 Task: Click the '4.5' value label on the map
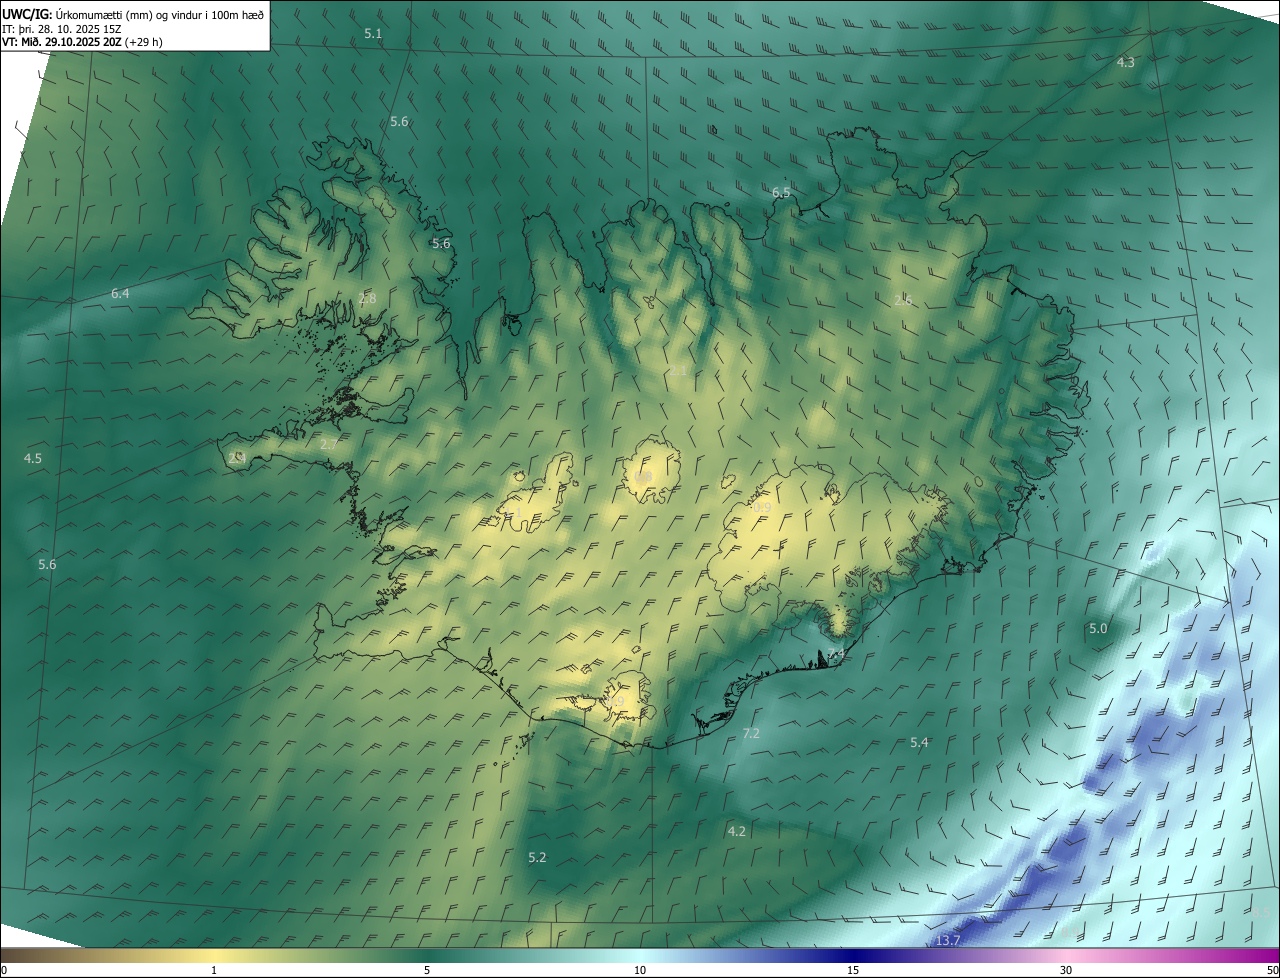[33, 458]
